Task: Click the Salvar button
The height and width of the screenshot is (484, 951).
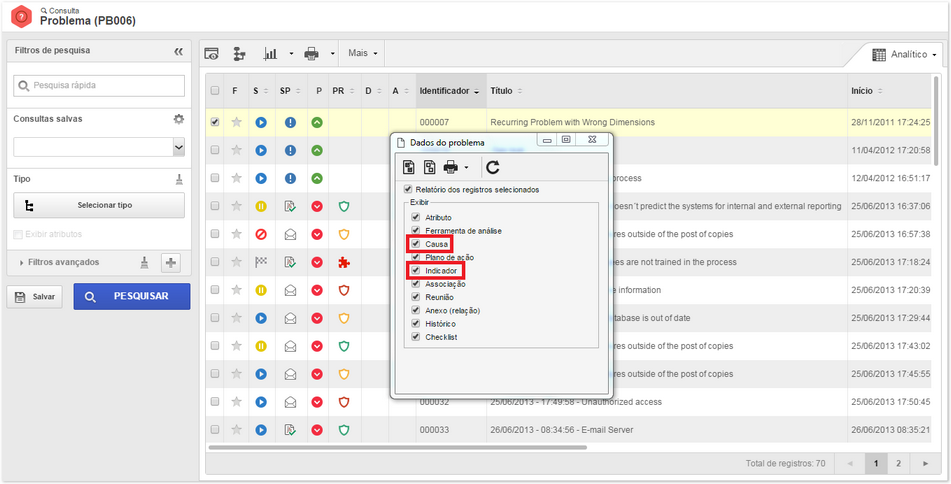Action: coord(35,297)
